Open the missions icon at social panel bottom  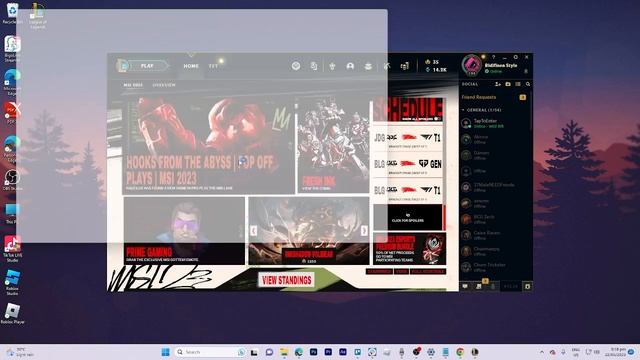pos(479,287)
